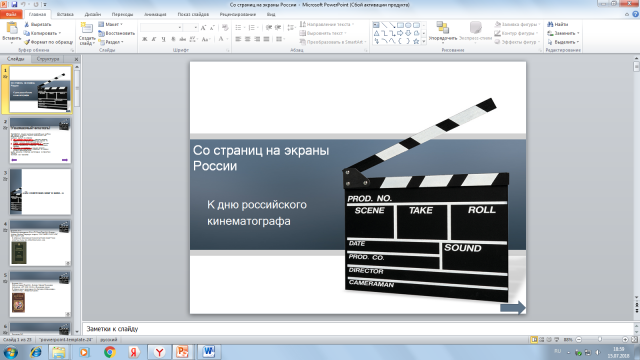This screenshot has height=360, width=640.
Task: Click the Save icon in quick access toolbar
Action: point(14,4)
